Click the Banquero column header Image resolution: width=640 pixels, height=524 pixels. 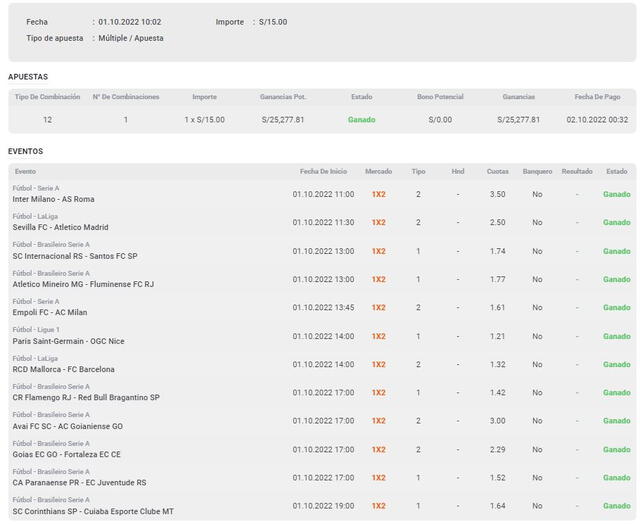(537, 171)
